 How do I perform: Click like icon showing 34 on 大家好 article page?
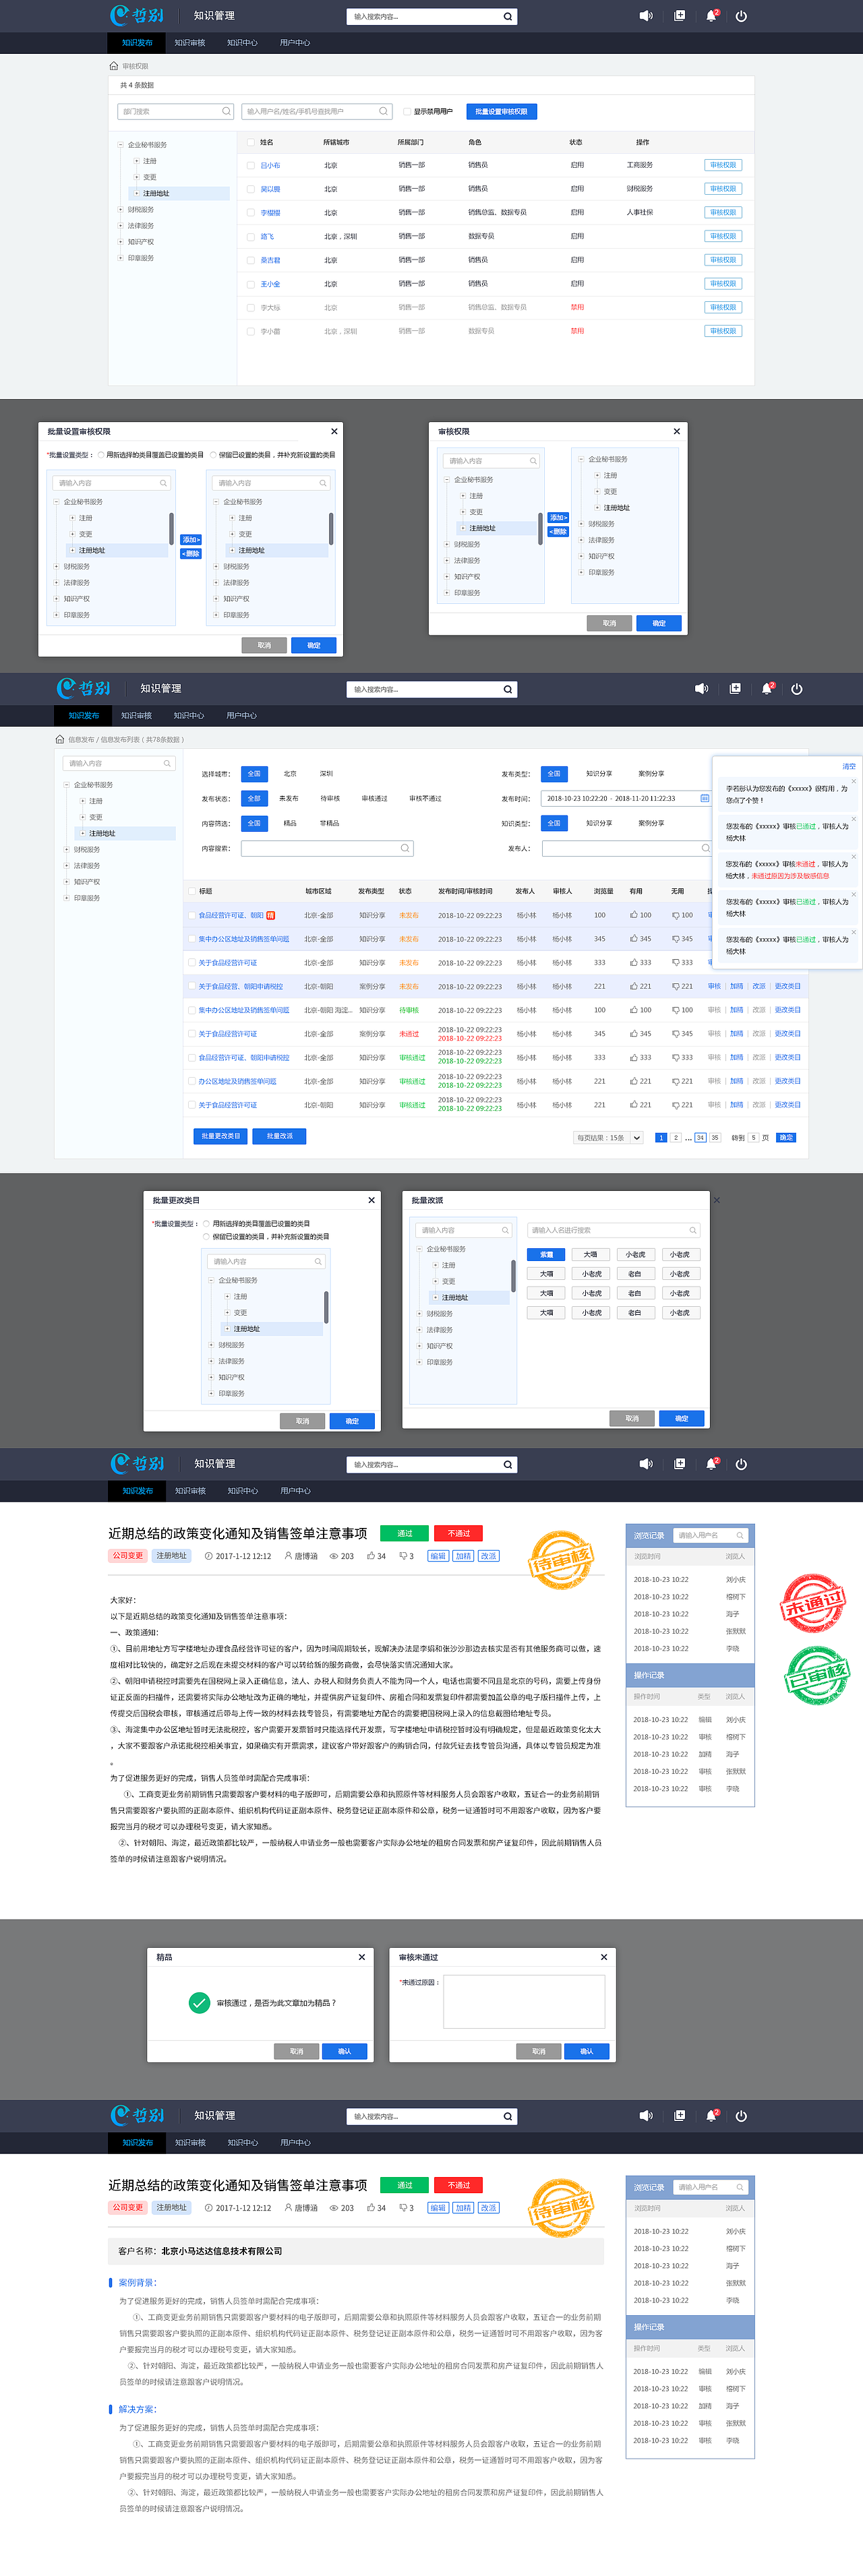click(371, 1556)
